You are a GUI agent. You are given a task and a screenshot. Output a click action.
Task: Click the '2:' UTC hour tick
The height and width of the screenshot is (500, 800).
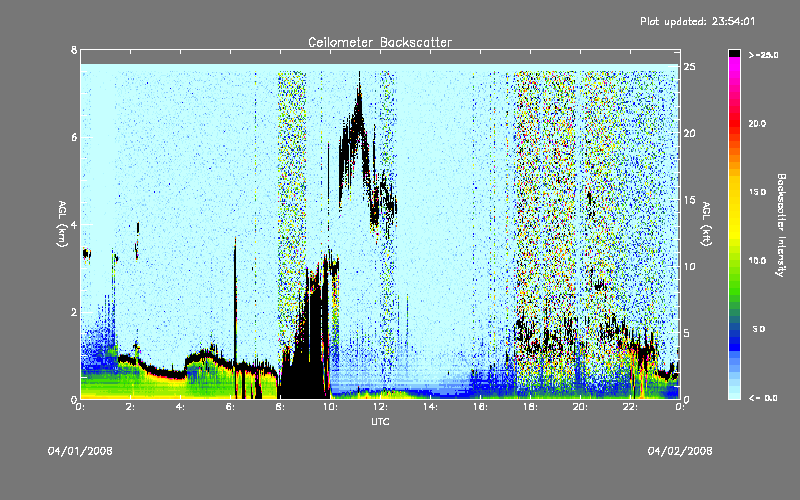131,407
